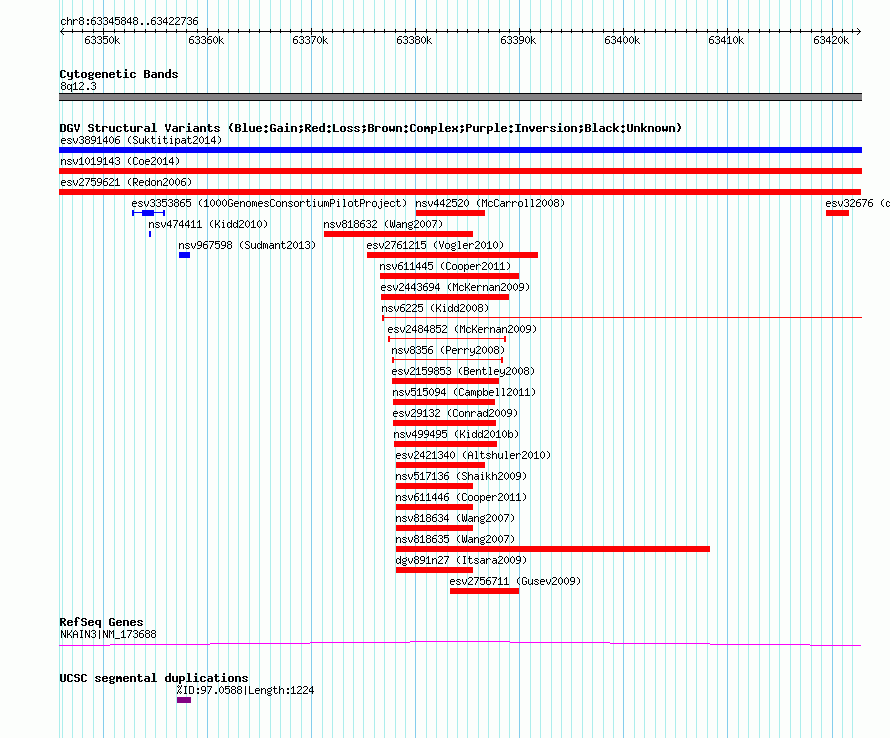Click the 63410k ruler label
Viewport: 890px width, 738px height.
tap(726, 40)
